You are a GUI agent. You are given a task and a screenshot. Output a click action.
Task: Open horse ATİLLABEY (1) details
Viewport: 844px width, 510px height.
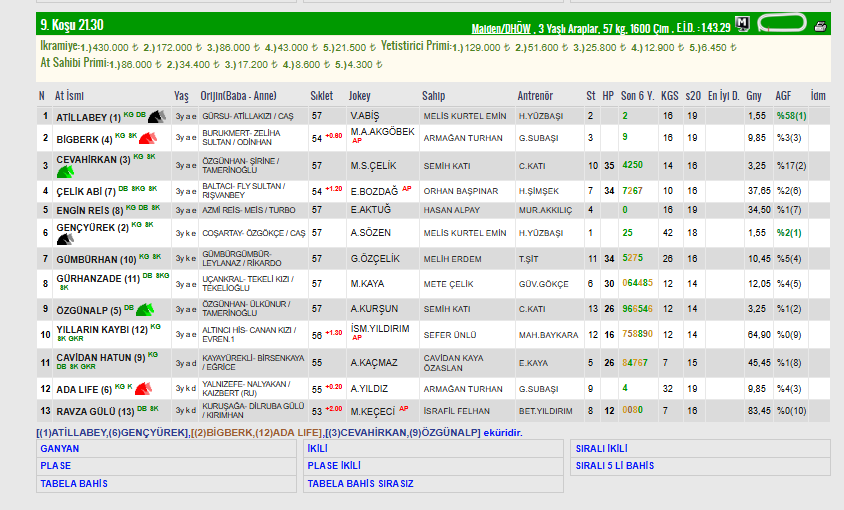[x=88, y=117]
